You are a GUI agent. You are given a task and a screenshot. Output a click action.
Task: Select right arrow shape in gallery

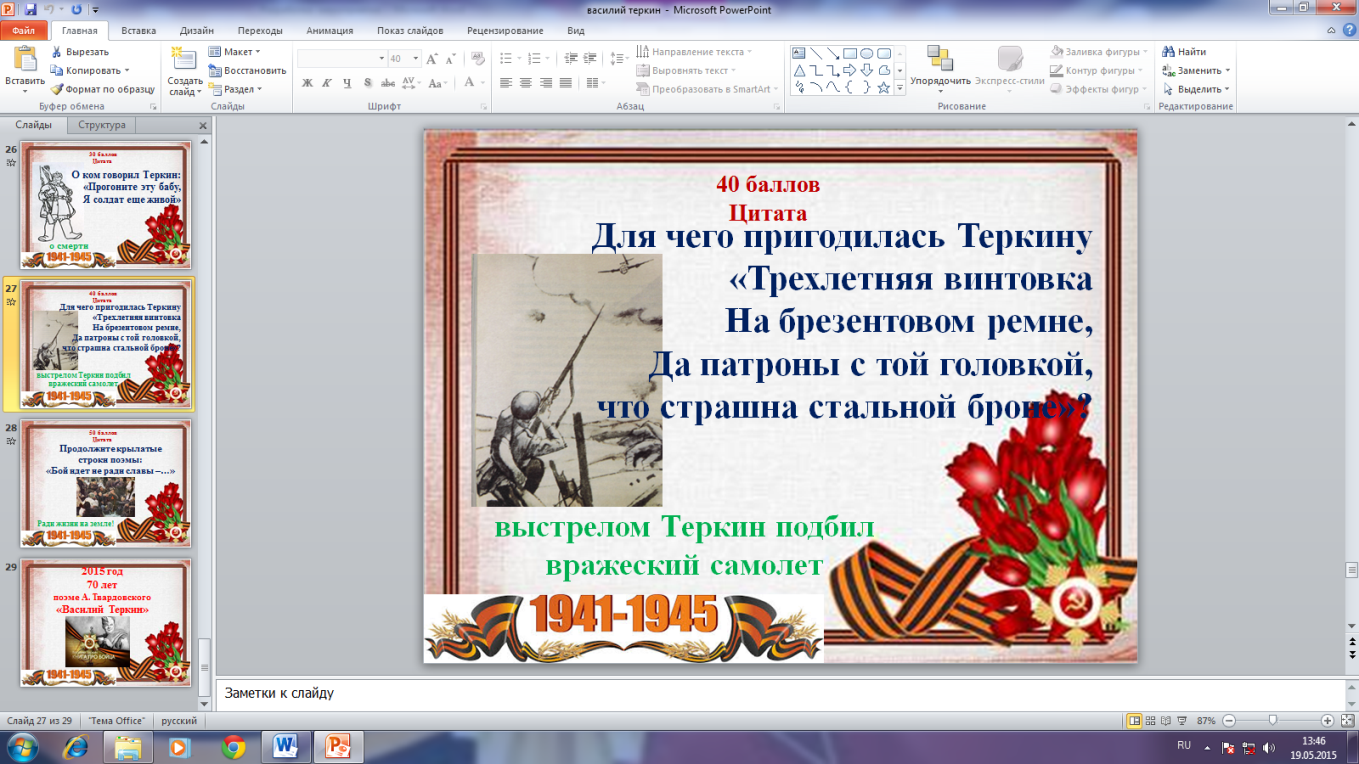(x=850, y=70)
